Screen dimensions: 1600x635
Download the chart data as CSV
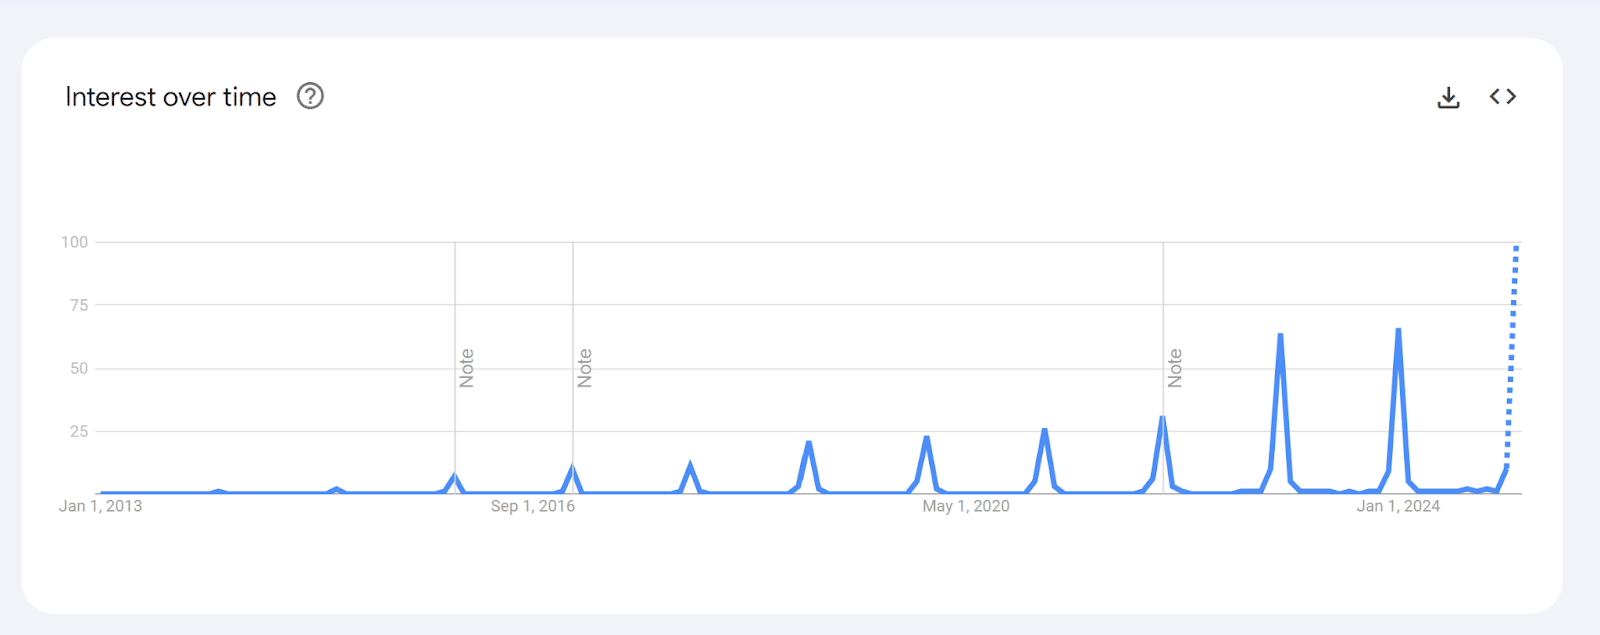[1448, 97]
